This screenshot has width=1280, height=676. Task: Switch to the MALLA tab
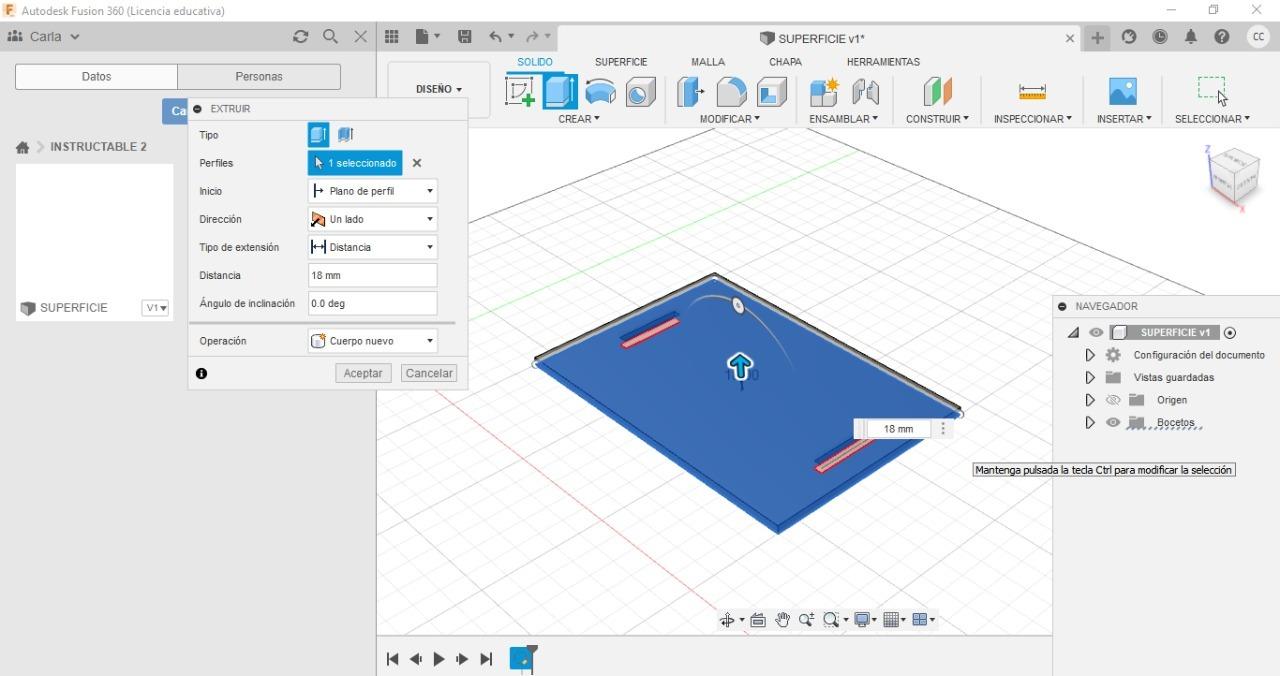[x=708, y=62]
